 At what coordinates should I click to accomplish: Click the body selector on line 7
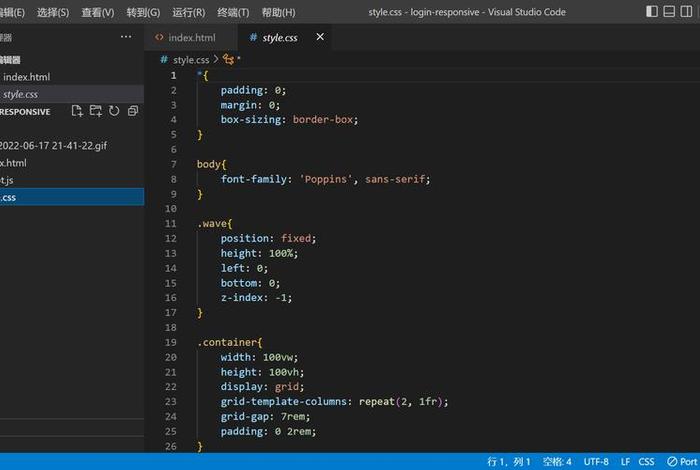(x=208, y=164)
